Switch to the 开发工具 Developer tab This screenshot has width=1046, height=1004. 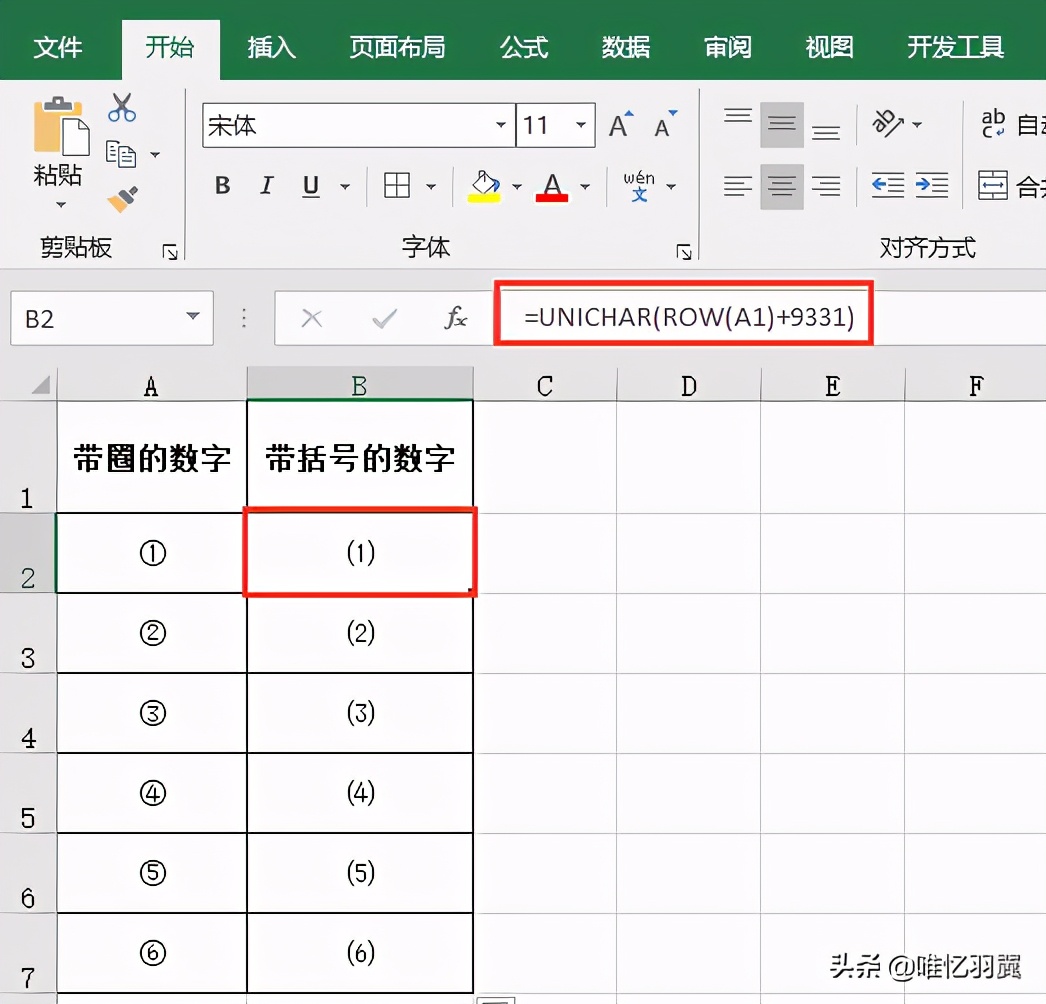tap(955, 47)
